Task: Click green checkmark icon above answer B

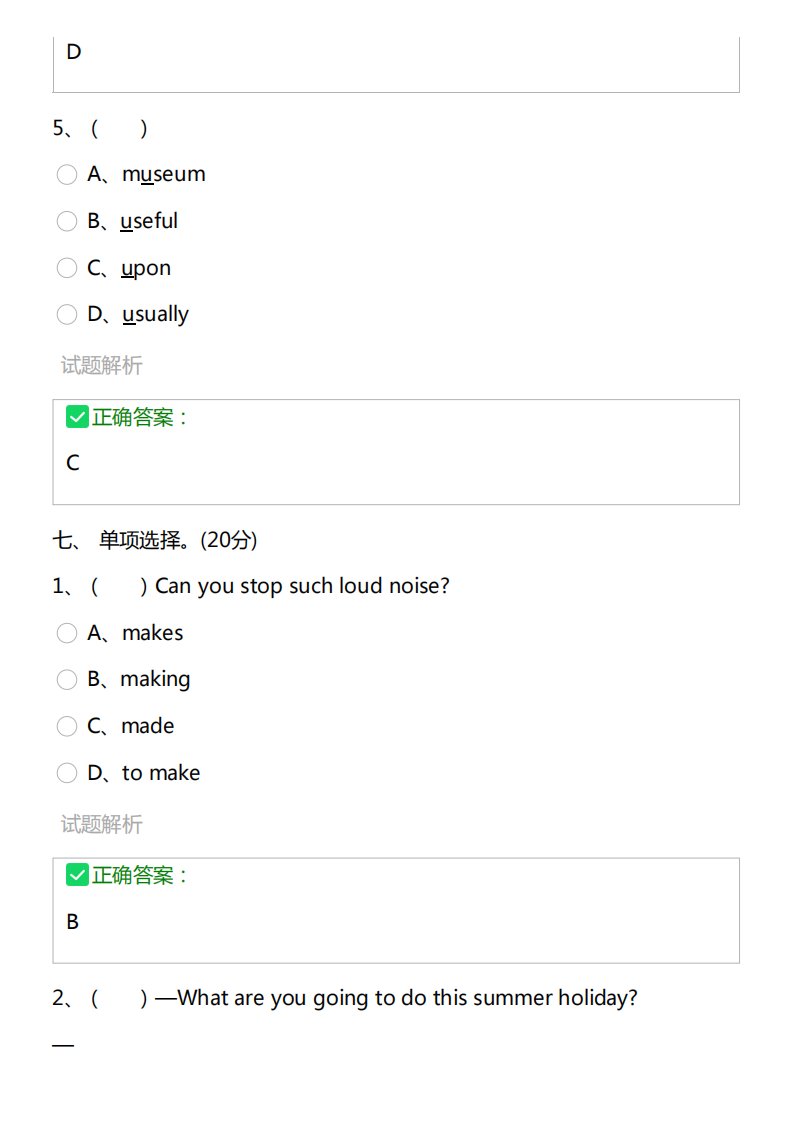Action: pyautogui.click(x=77, y=875)
